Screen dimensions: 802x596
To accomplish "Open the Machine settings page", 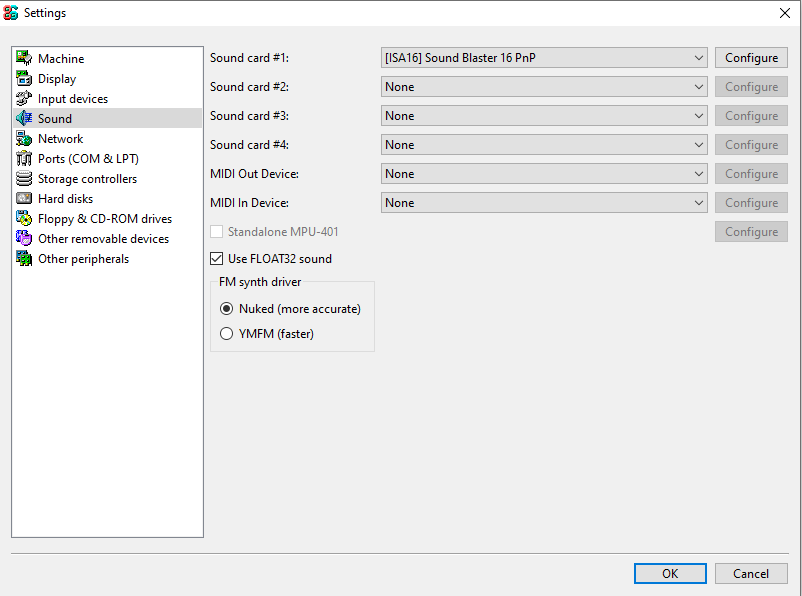I will coord(61,59).
